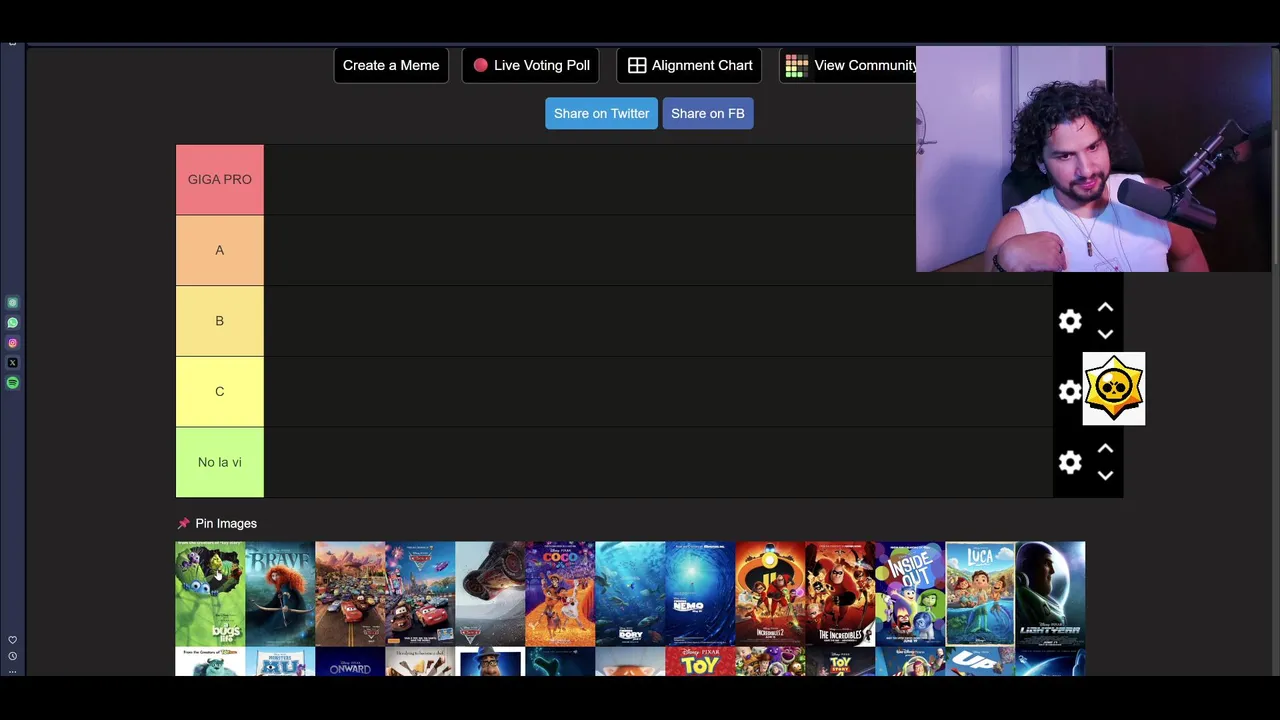Pick the Up poster
This screenshot has height=720, width=1280.
pyautogui.click(x=980, y=661)
